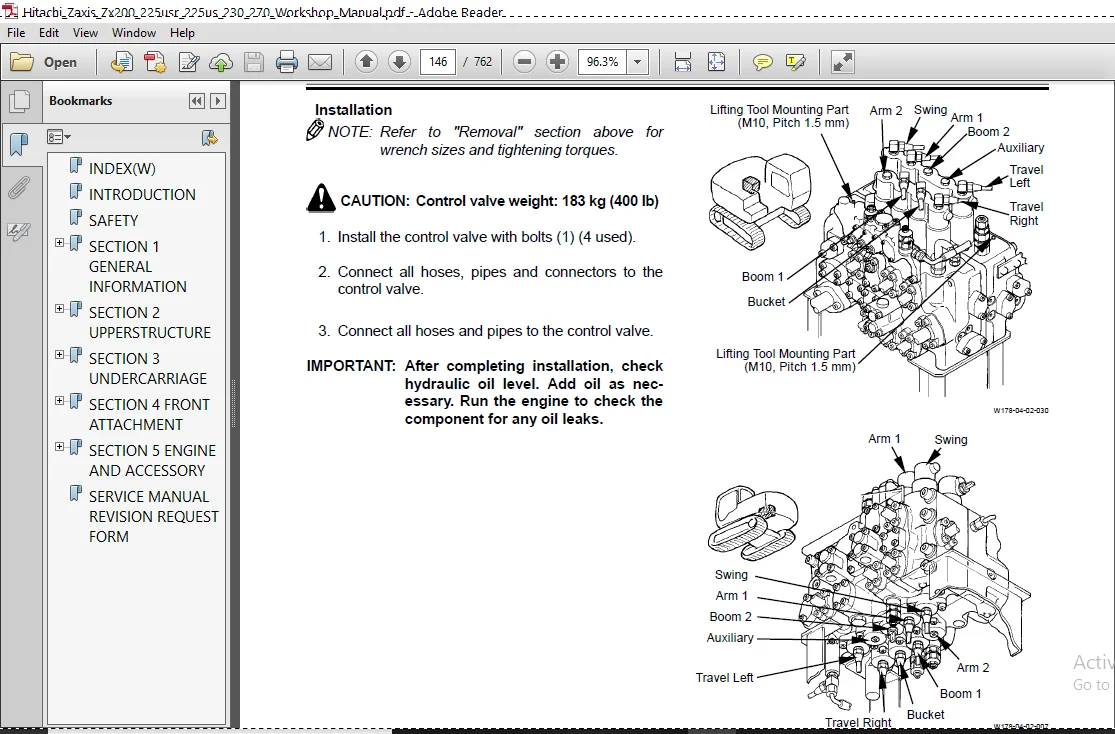Open the File menu
This screenshot has height=734, width=1115.
16,33
